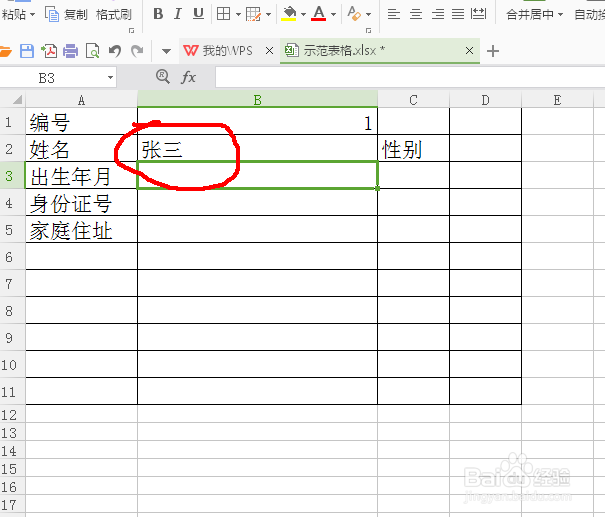Save the workbook with floppy icon
The image size is (605, 517).
27,51
